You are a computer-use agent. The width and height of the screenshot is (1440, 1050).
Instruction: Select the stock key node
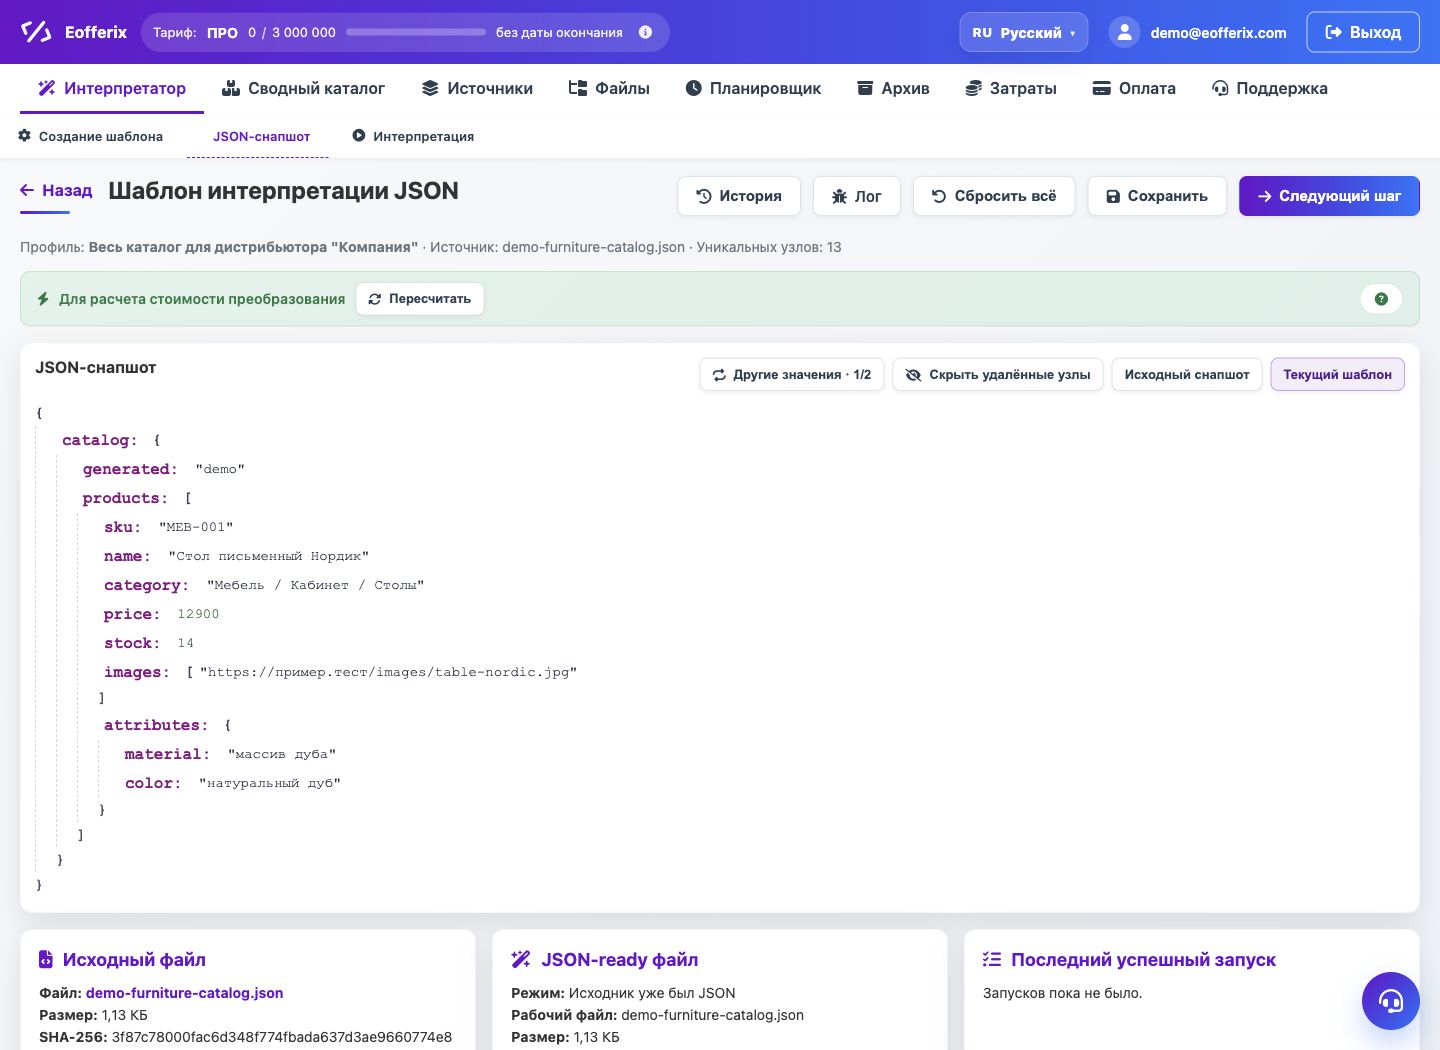pyautogui.click(x=132, y=643)
